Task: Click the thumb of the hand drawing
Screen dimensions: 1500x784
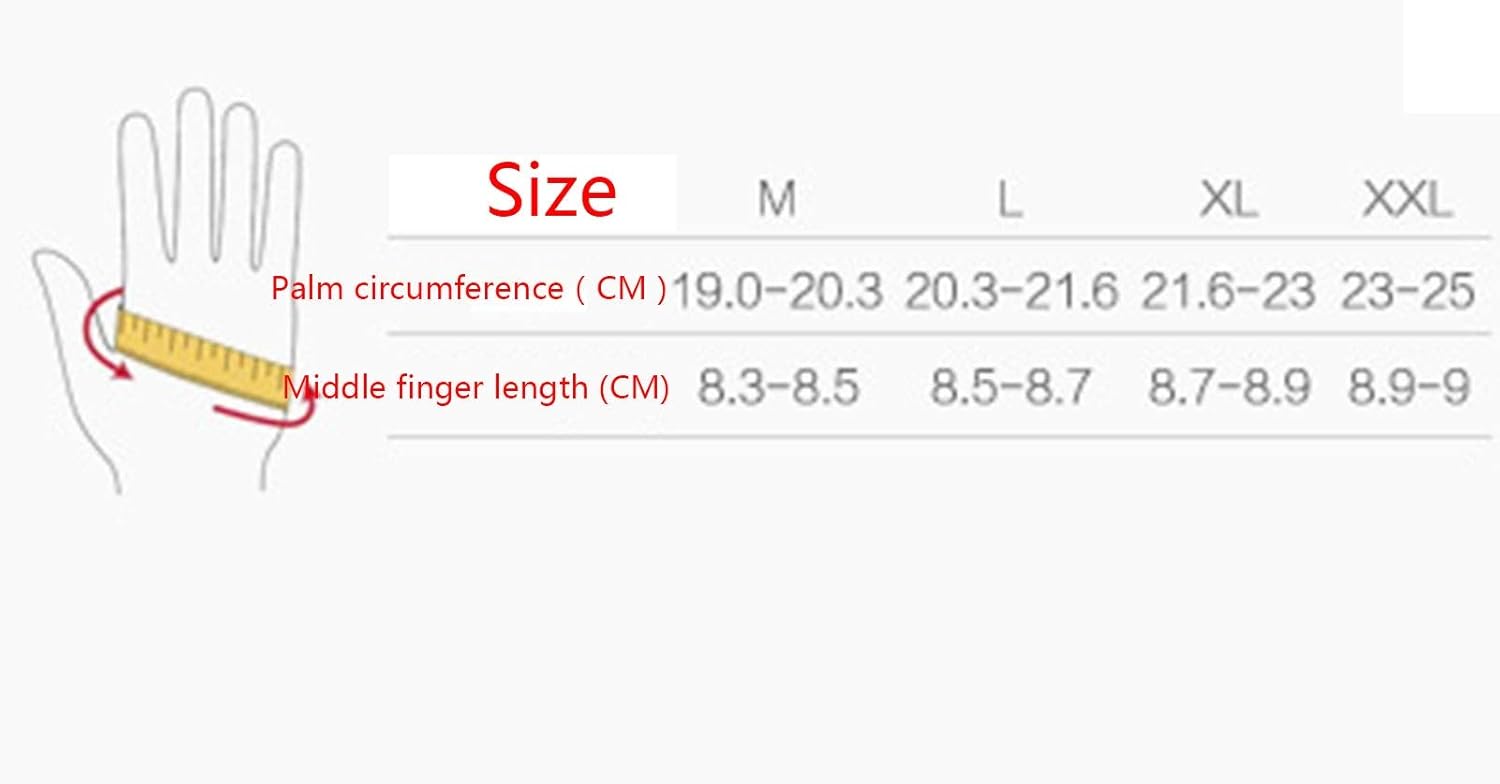Action: pyautogui.click(x=70, y=300)
